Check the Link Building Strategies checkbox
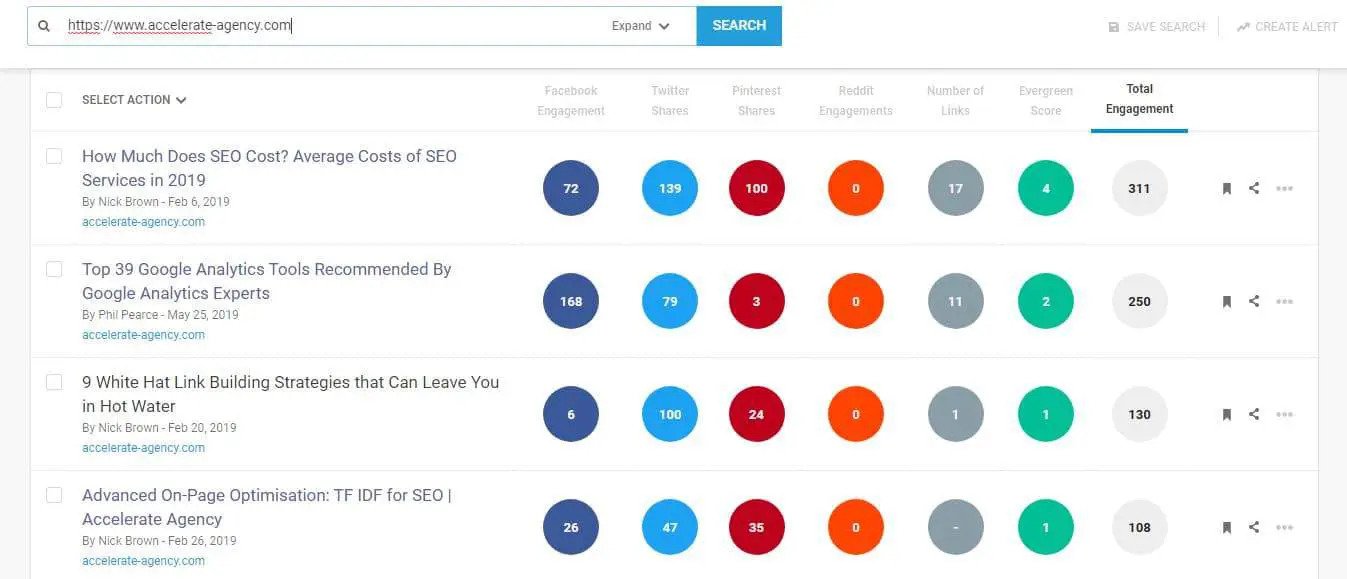 tap(54, 382)
